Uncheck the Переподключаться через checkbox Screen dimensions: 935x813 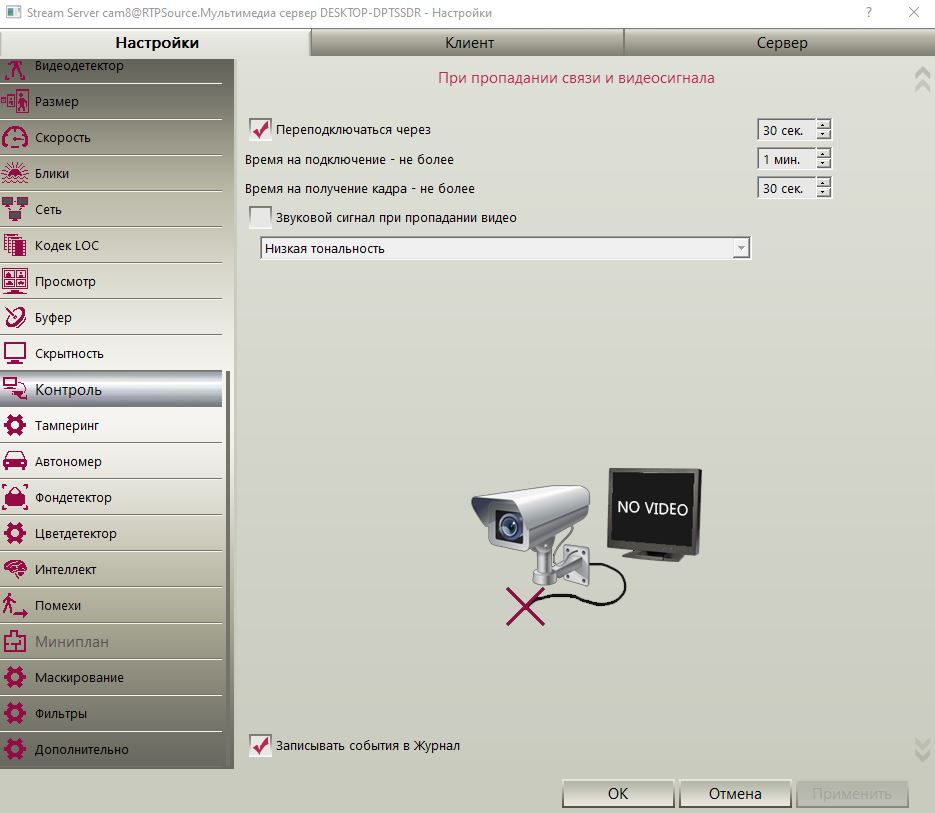[x=260, y=129]
